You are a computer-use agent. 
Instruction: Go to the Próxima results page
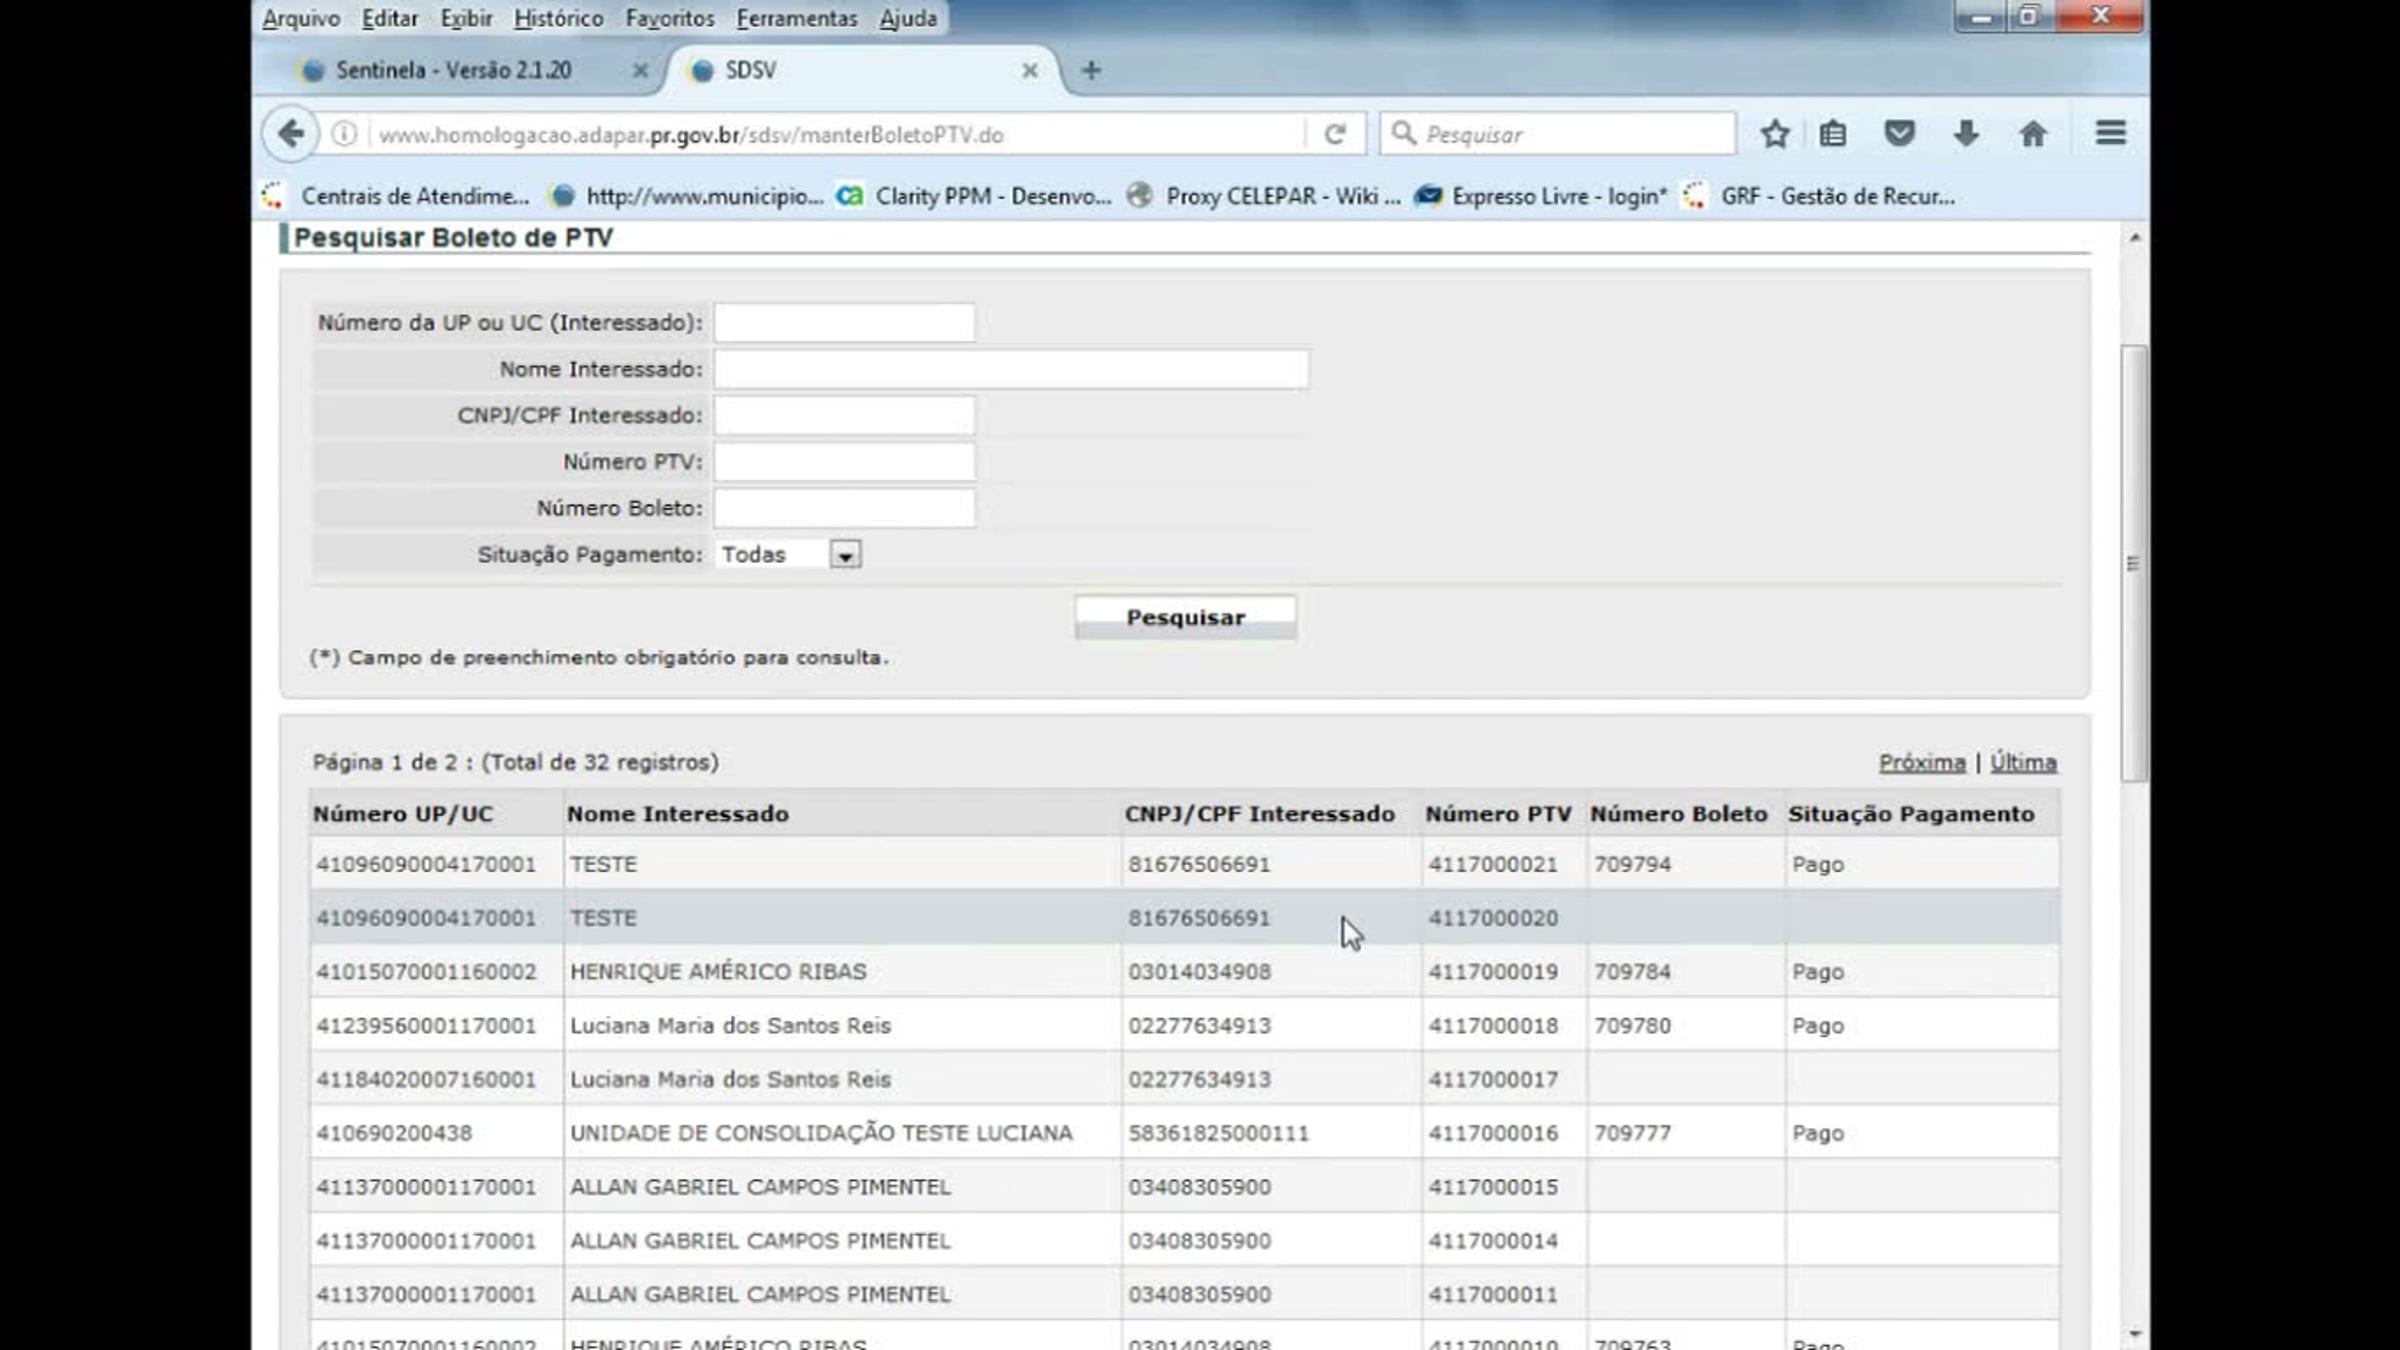(1921, 762)
